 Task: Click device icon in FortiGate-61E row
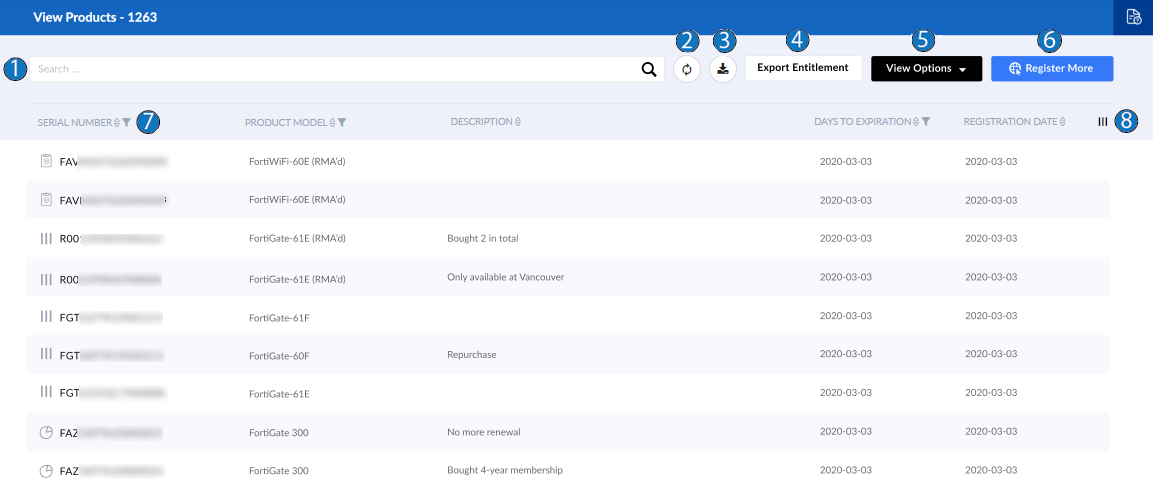point(46,392)
